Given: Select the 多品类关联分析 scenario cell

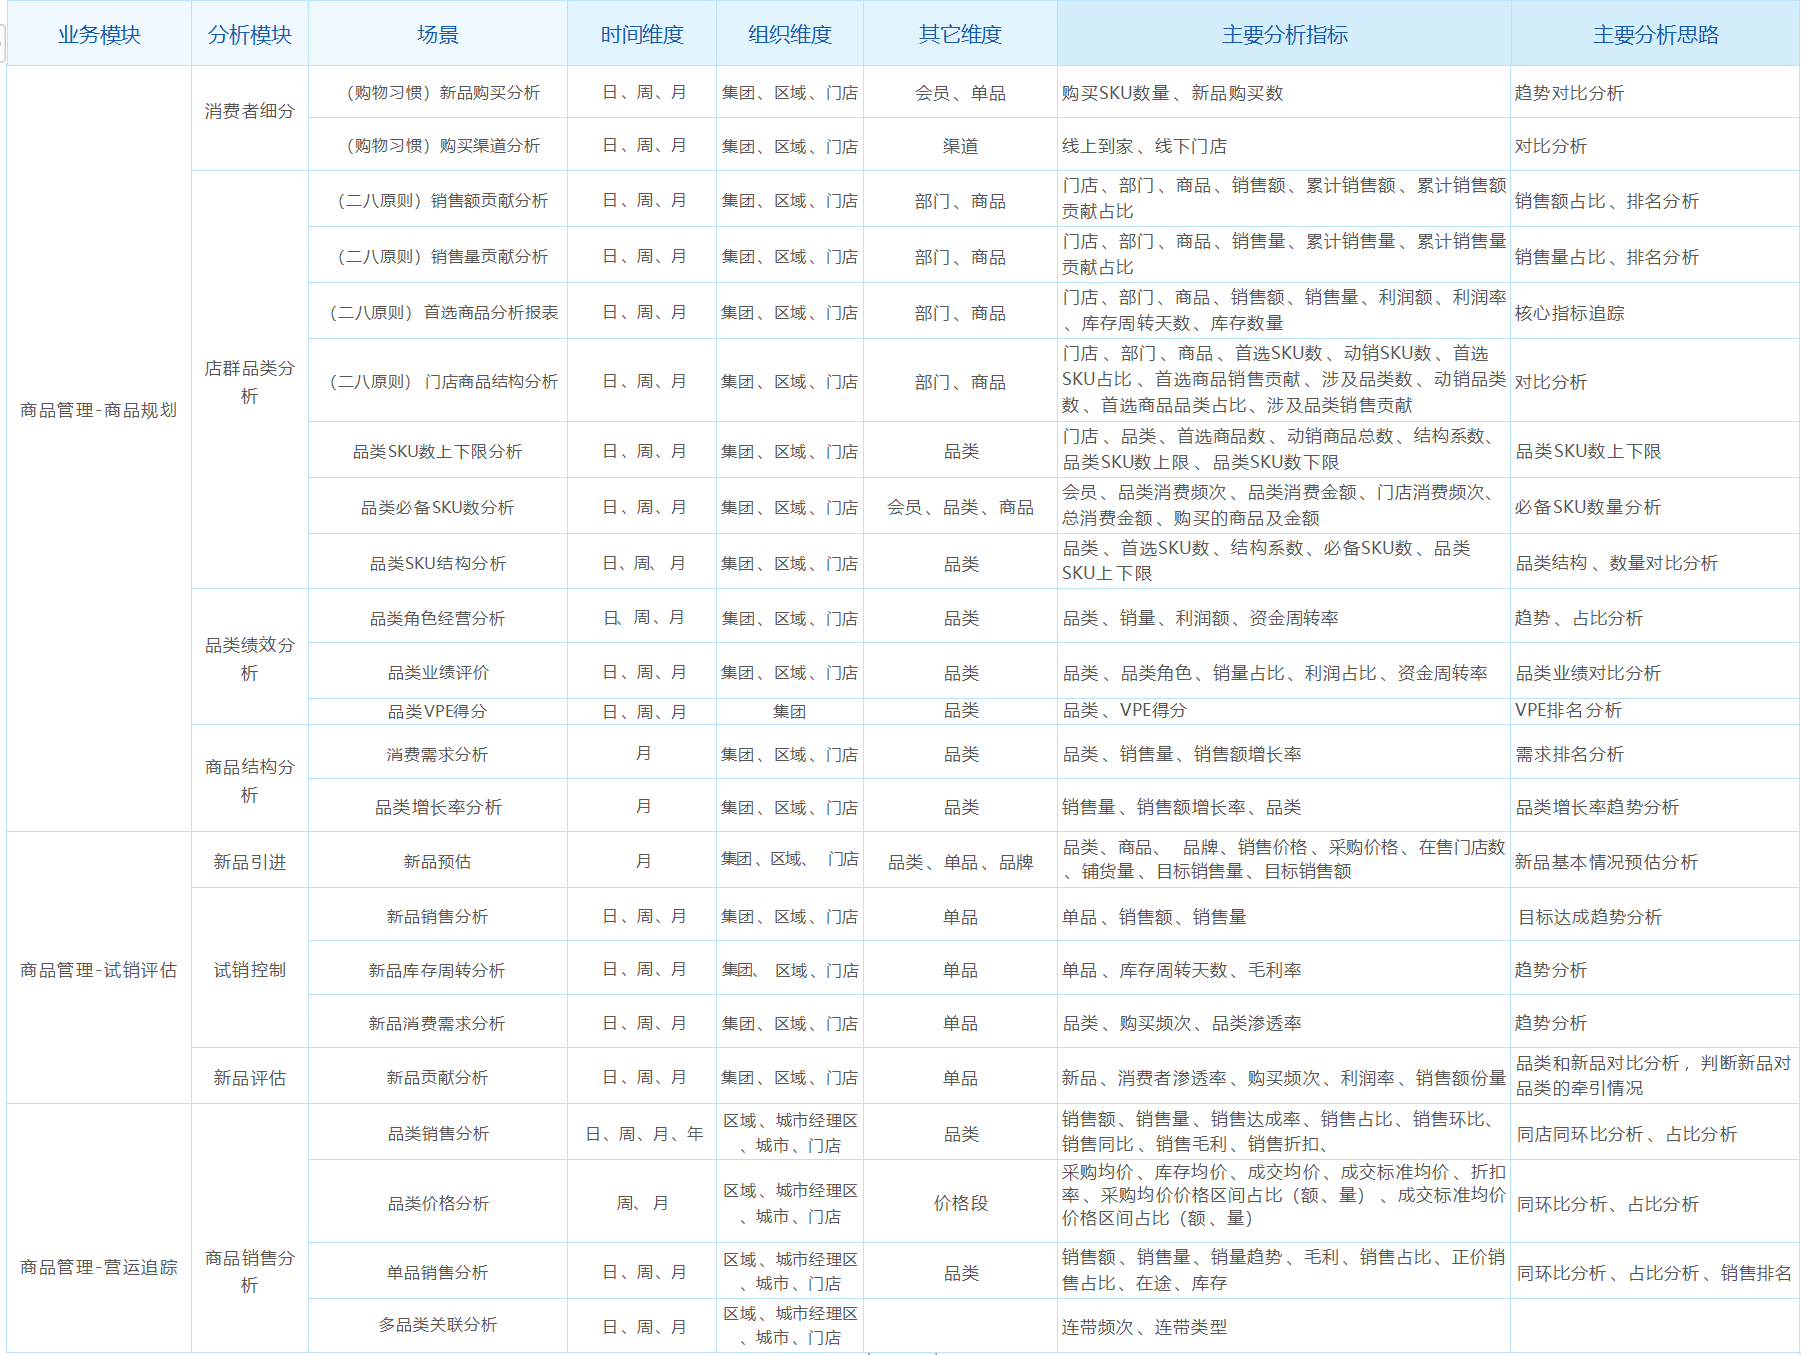Looking at the screenshot, I should click(438, 1325).
